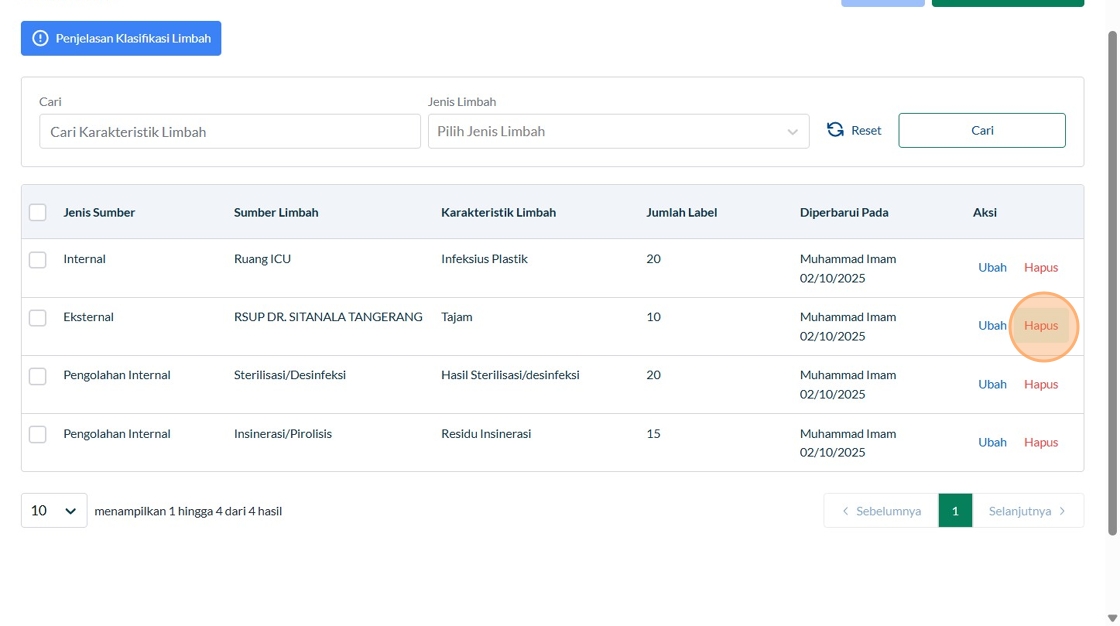Select the RSUP DR. SITANALA TANGERANG row checkbox

[x=38, y=318]
